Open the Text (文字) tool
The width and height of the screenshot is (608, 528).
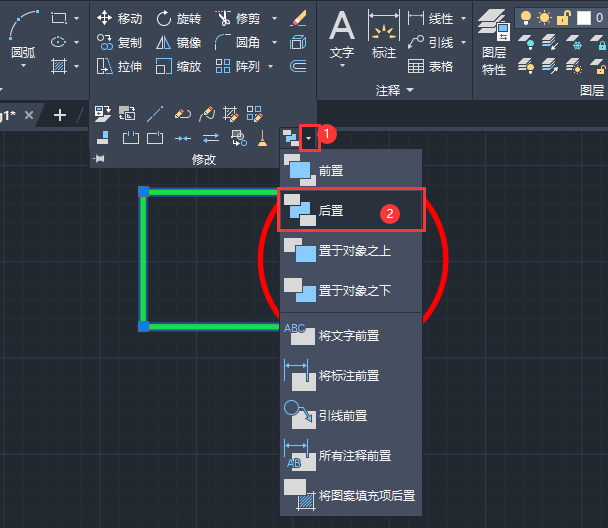(x=342, y=35)
